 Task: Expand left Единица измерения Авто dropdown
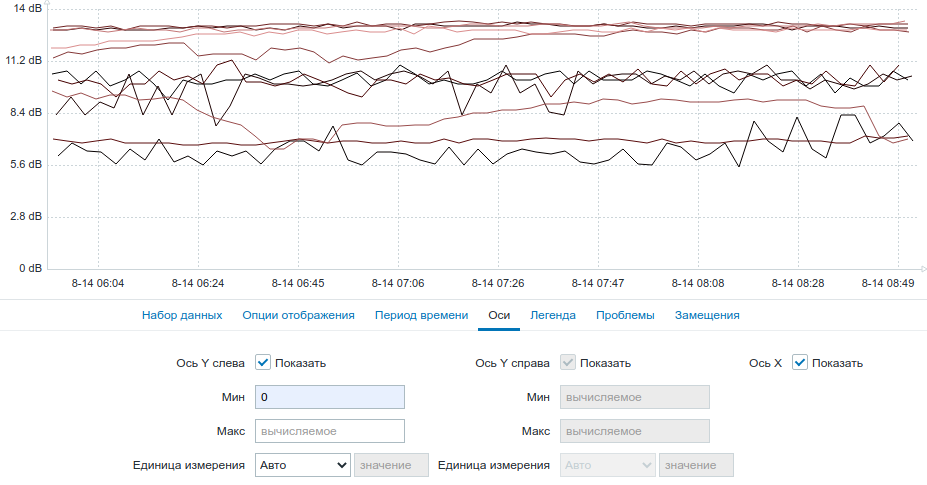point(303,465)
